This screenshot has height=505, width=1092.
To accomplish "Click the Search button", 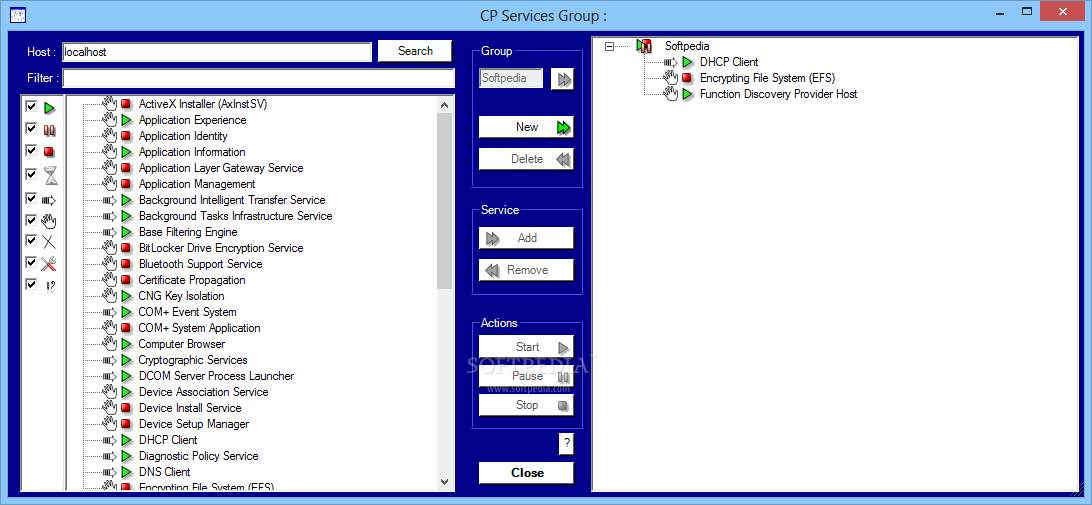I will coord(415,51).
